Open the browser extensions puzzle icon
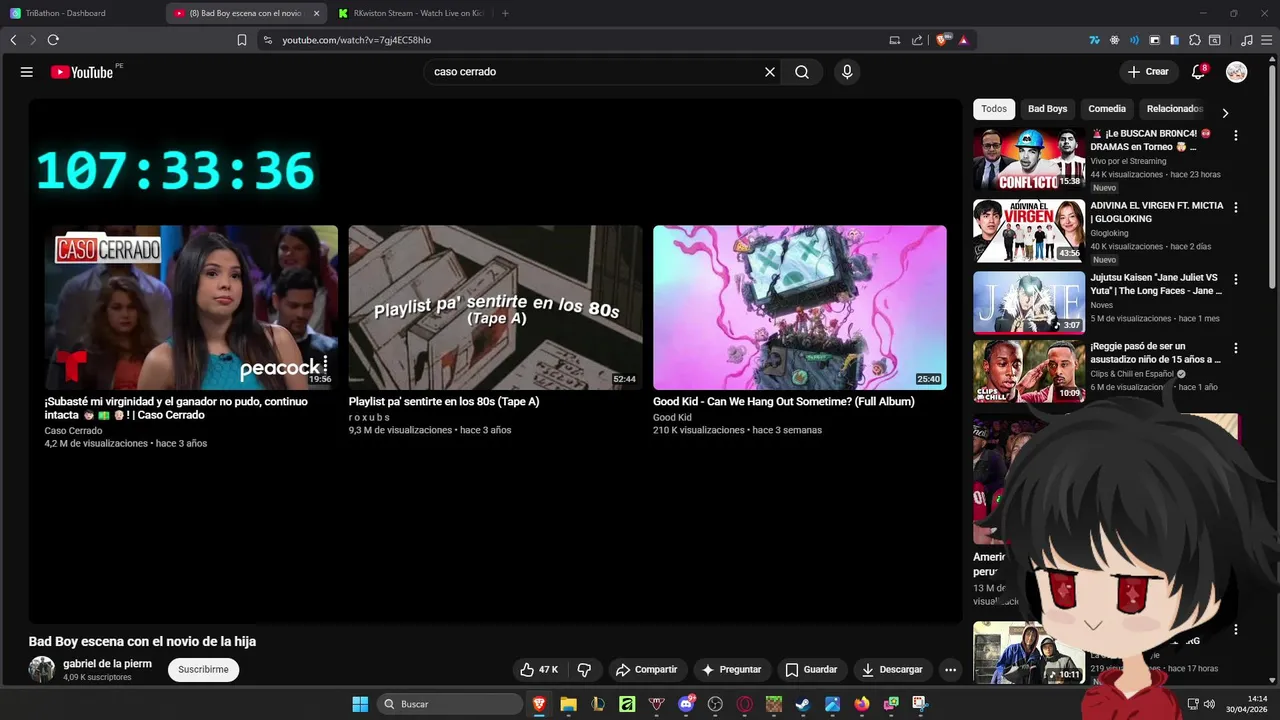Image resolution: width=1280 pixels, height=720 pixels. pyautogui.click(x=1195, y=40)
